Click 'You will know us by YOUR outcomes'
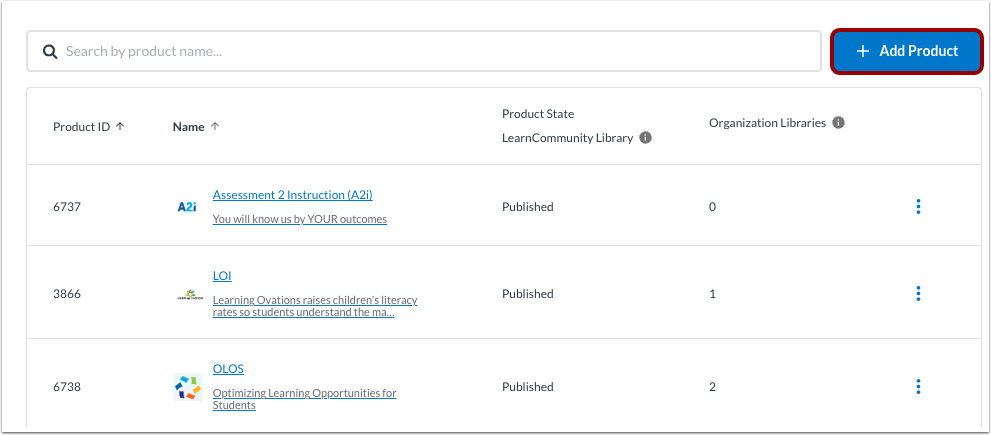The image size is (991, 435). coord(299,219)
